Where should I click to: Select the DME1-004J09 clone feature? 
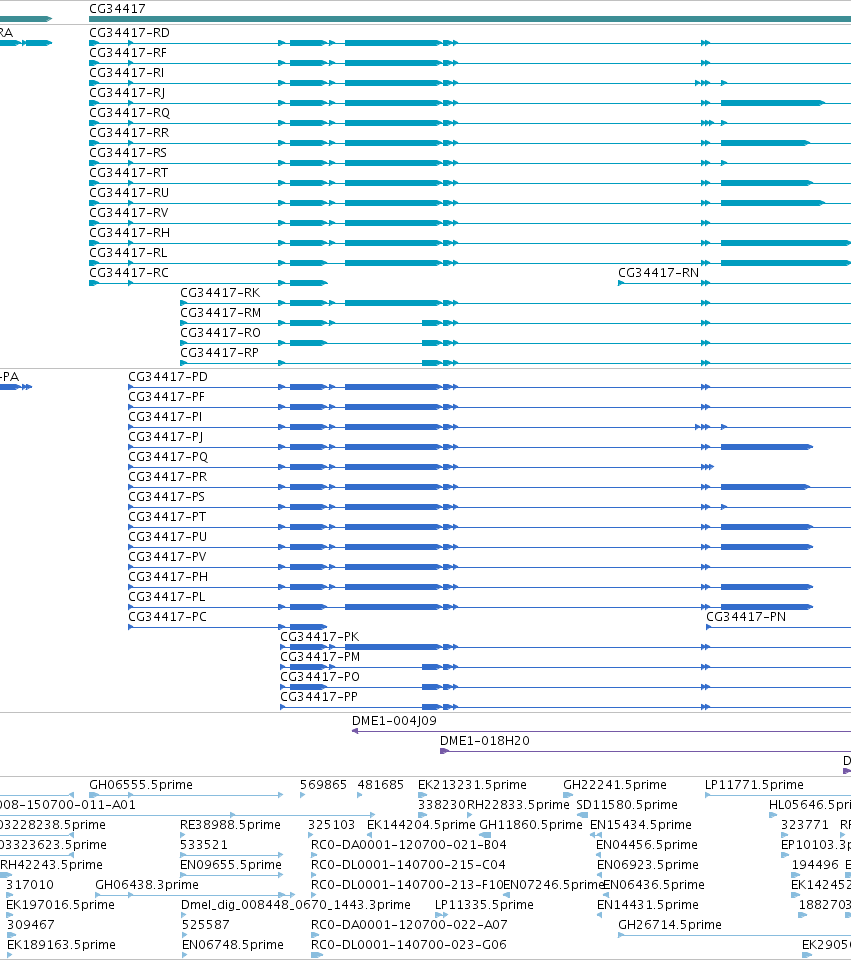(394, 721)
